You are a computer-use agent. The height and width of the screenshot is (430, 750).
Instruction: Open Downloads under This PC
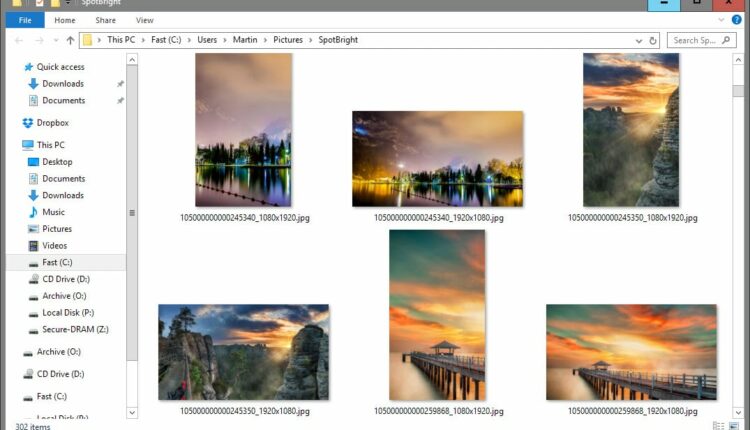[x=63, y=195]
